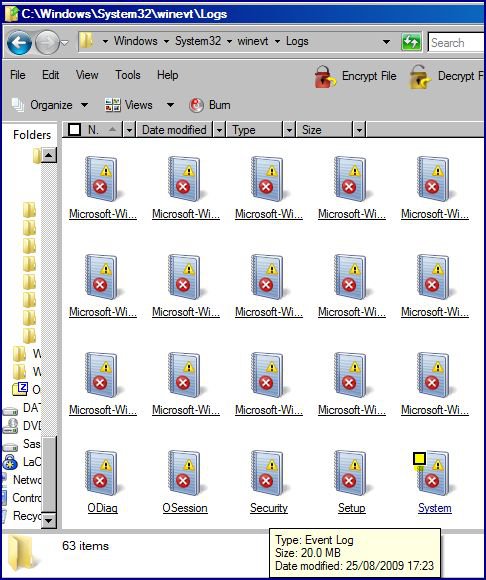The height and width of the screenshot is (580, 486).
Task: Click the Organize pages icon
Action: click(x=18, y=105)
